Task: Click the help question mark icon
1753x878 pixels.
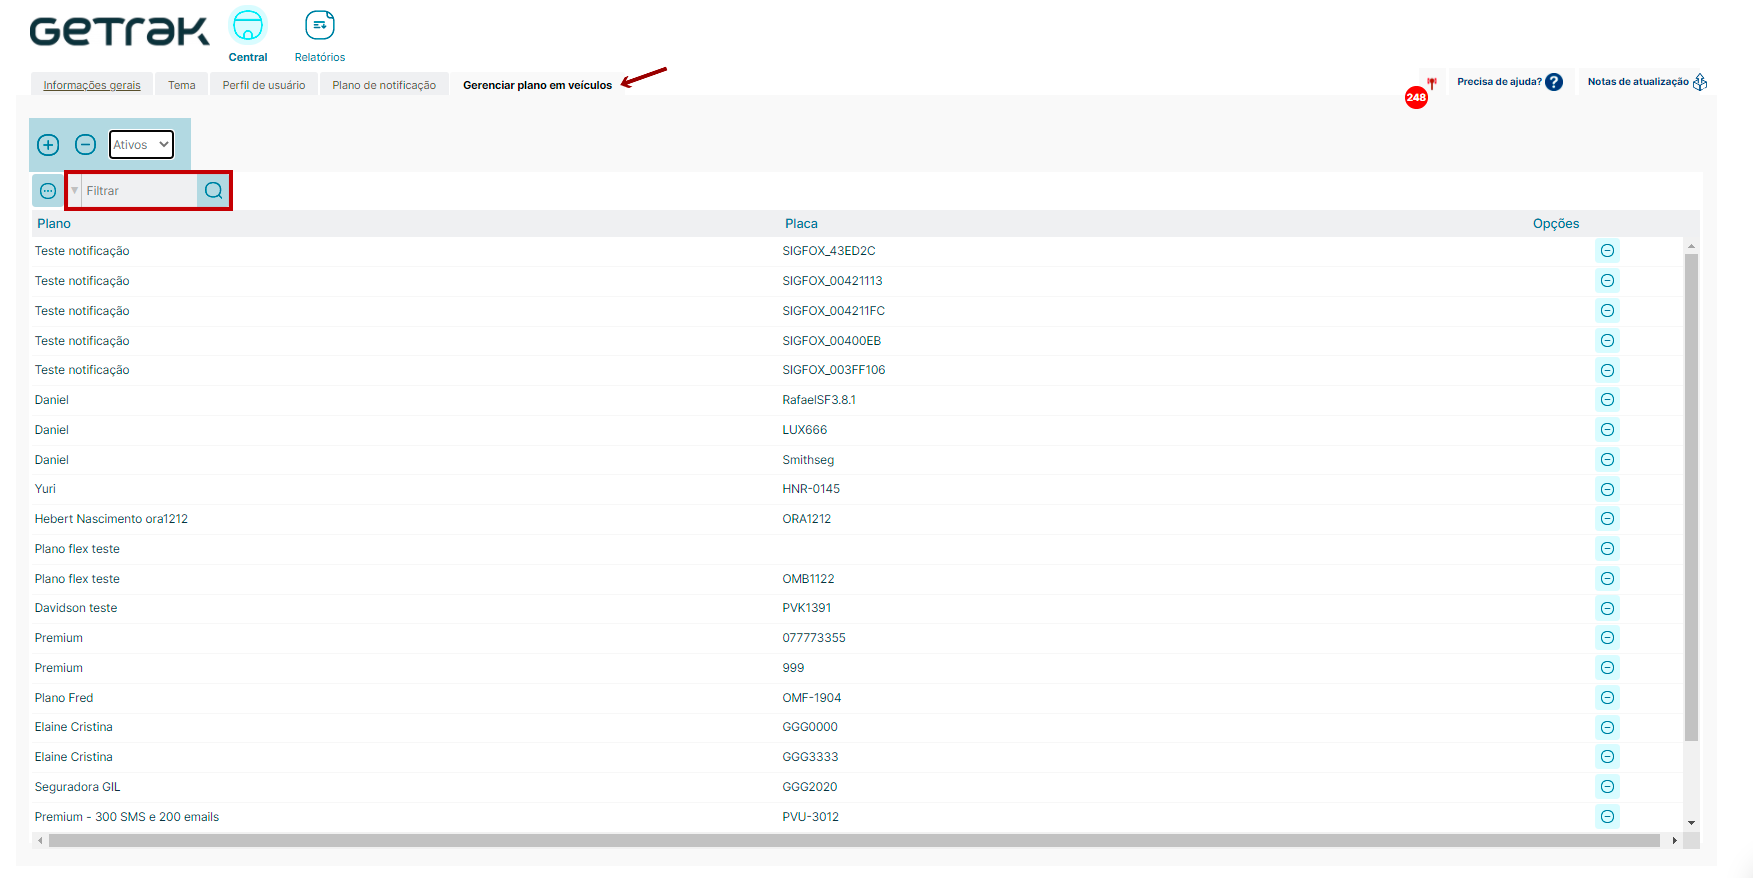Action: click(x=1553, y=82)
